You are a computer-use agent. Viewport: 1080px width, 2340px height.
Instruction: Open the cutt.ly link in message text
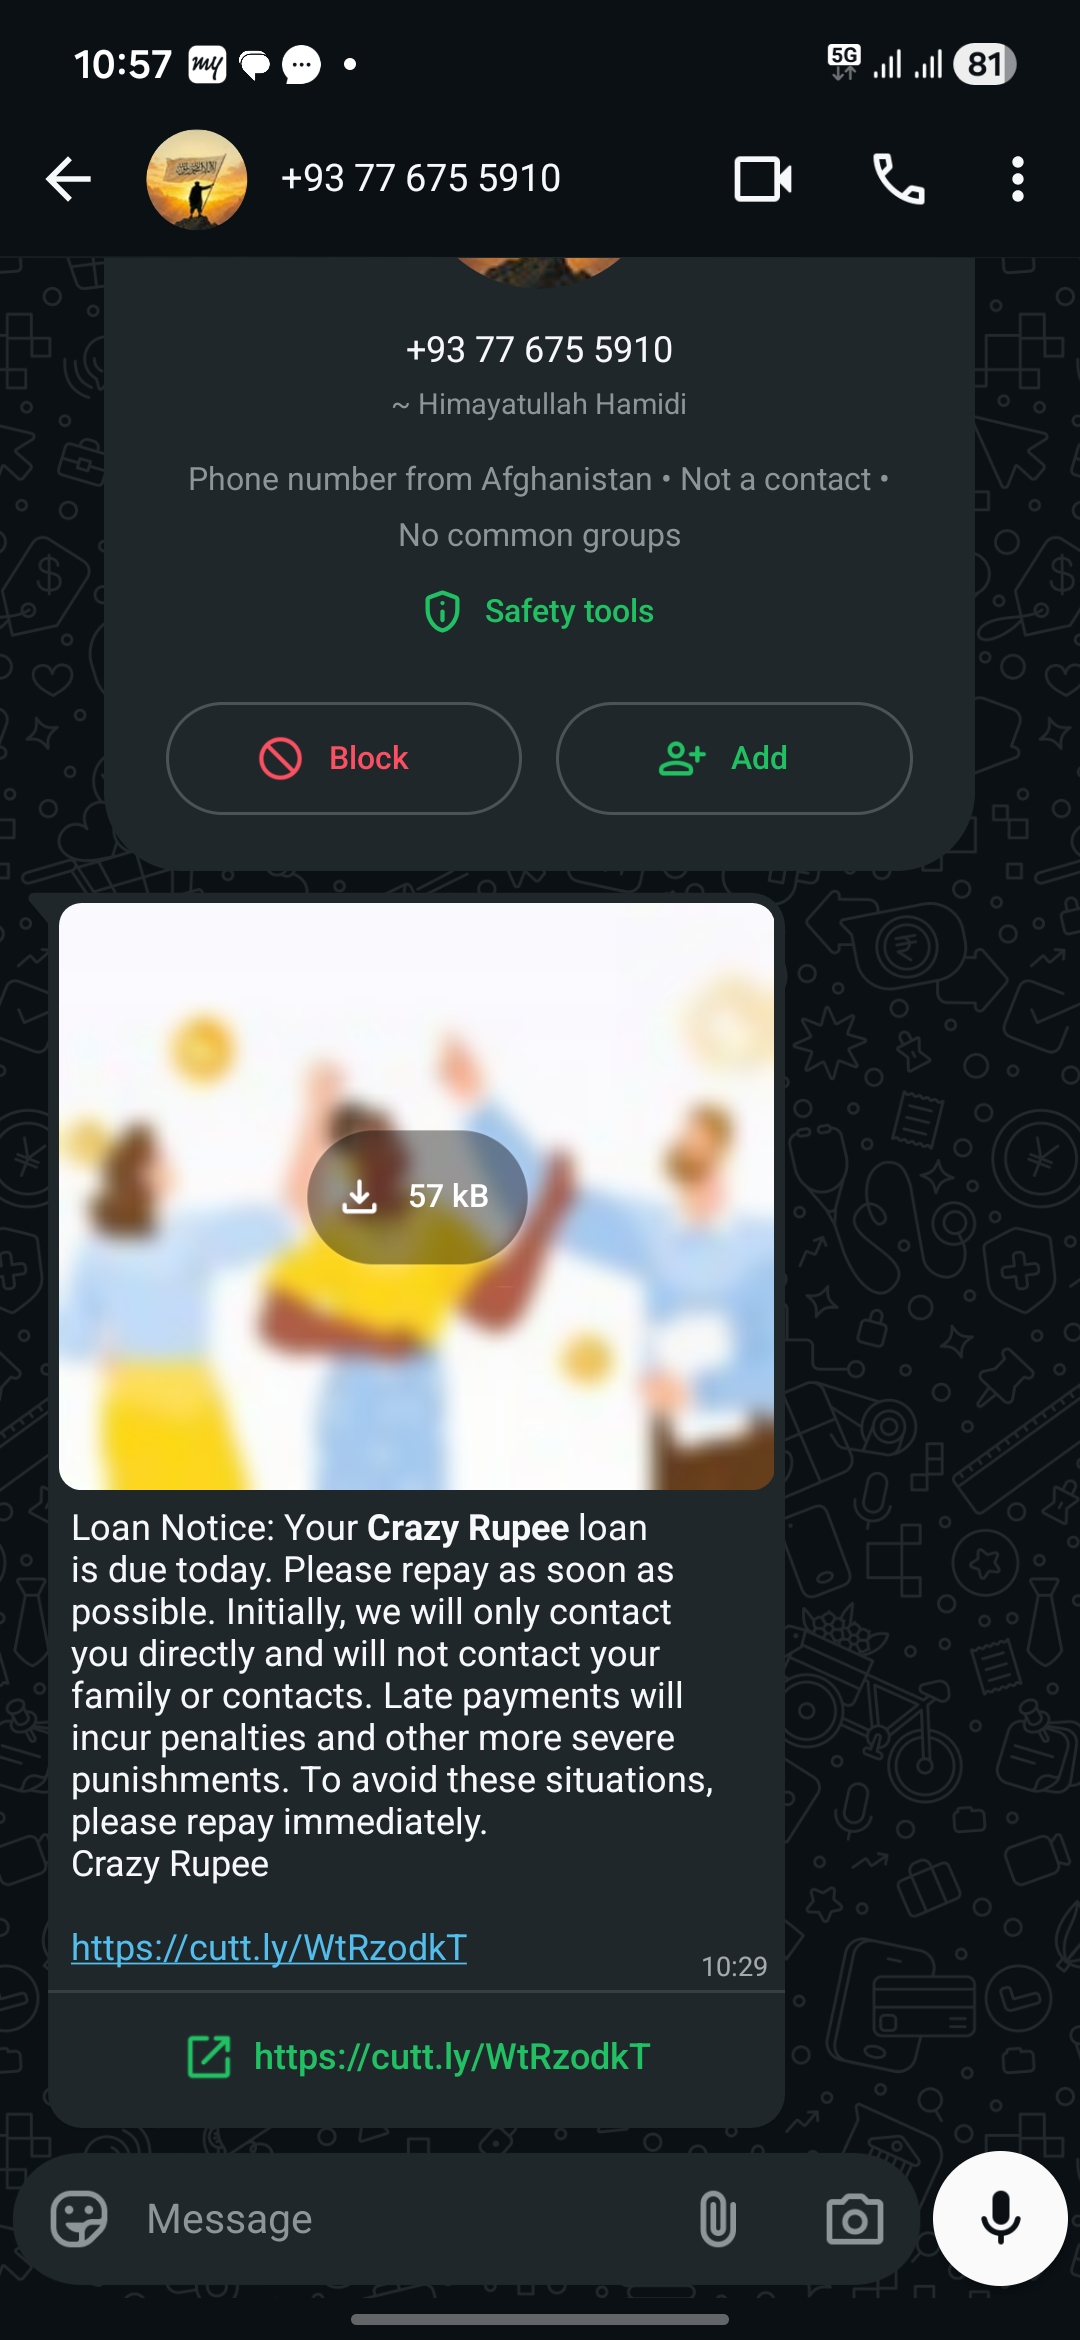(x=269, y=1947)
